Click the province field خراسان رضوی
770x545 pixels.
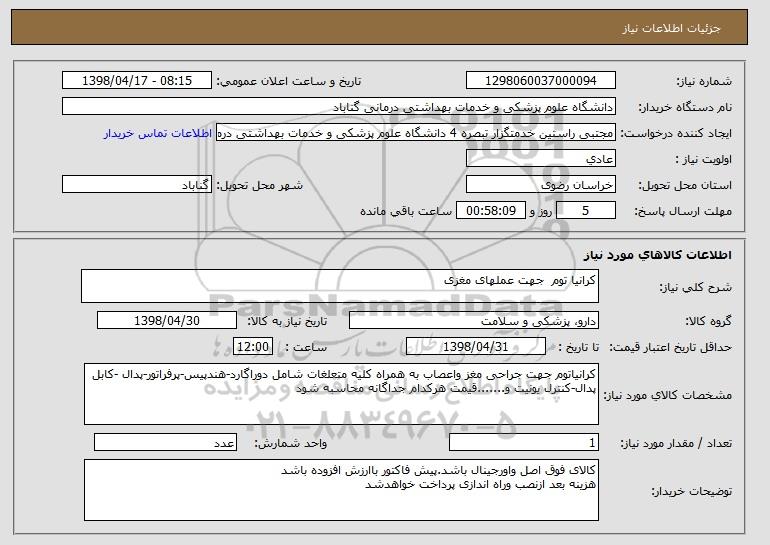click(541, 185)
